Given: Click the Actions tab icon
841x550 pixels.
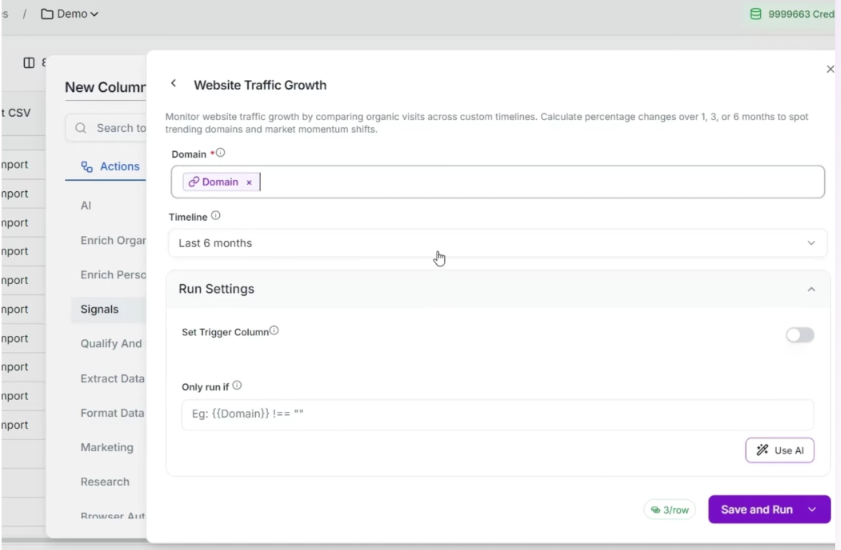Looking at the screenshot, I should (87, 167).
